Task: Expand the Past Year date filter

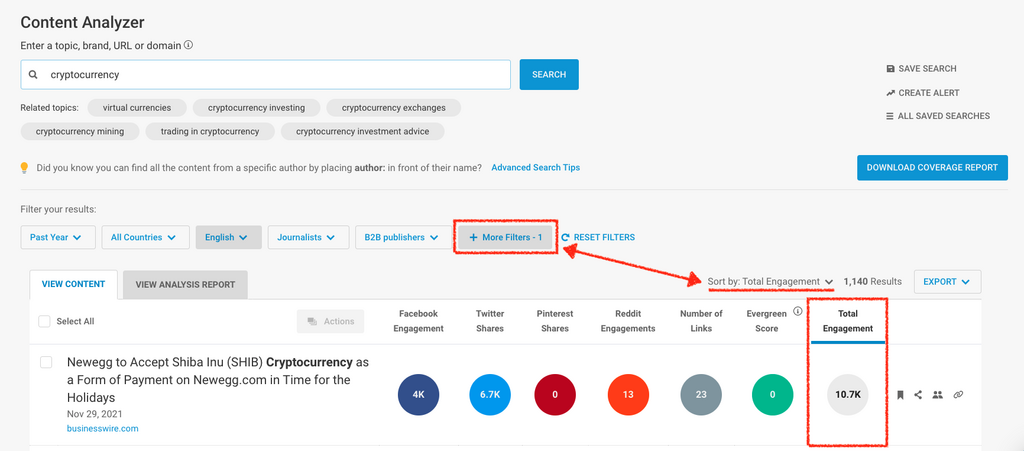Action: coord(57,237)
